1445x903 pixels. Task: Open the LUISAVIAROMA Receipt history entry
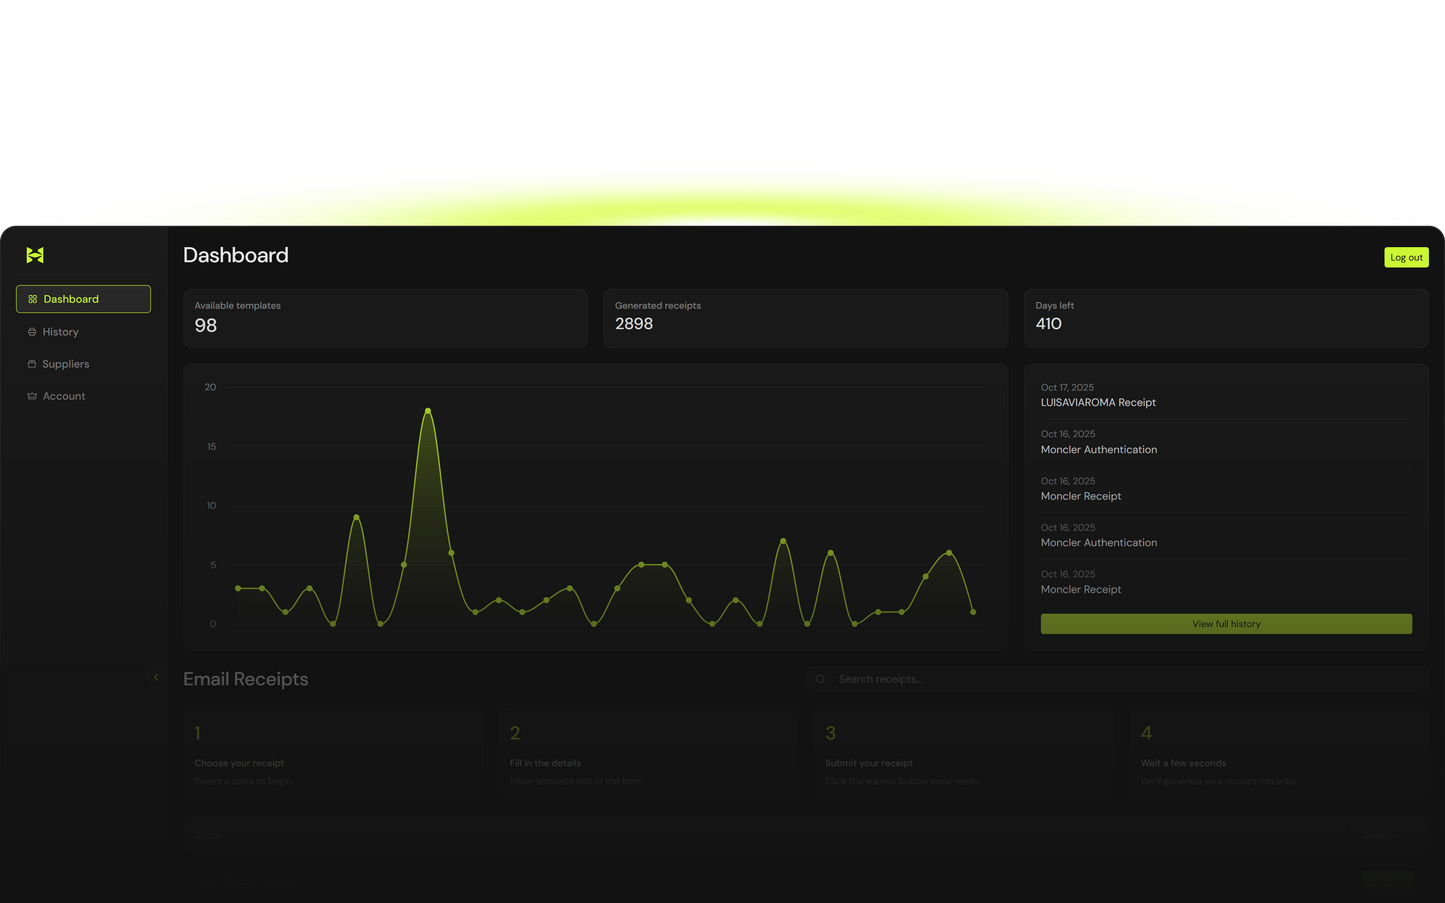[x=1098, y=402]
